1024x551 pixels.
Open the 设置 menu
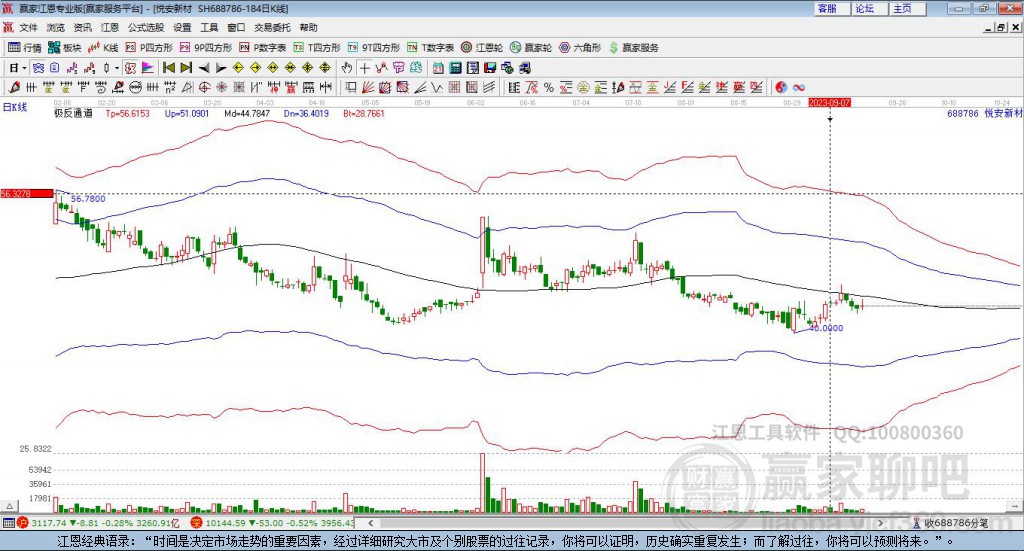[182, 27]
